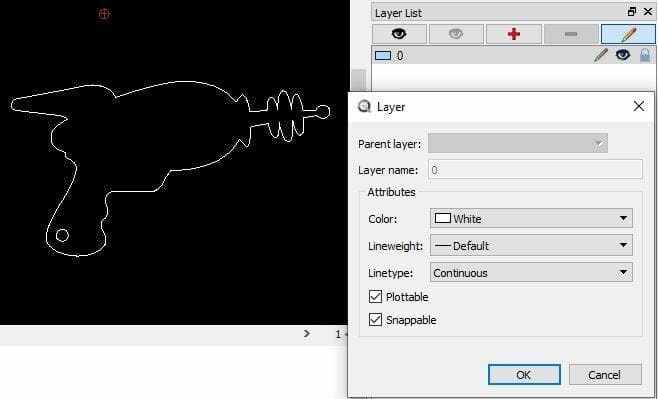Add a new layer with red plus

coord(514,34)
